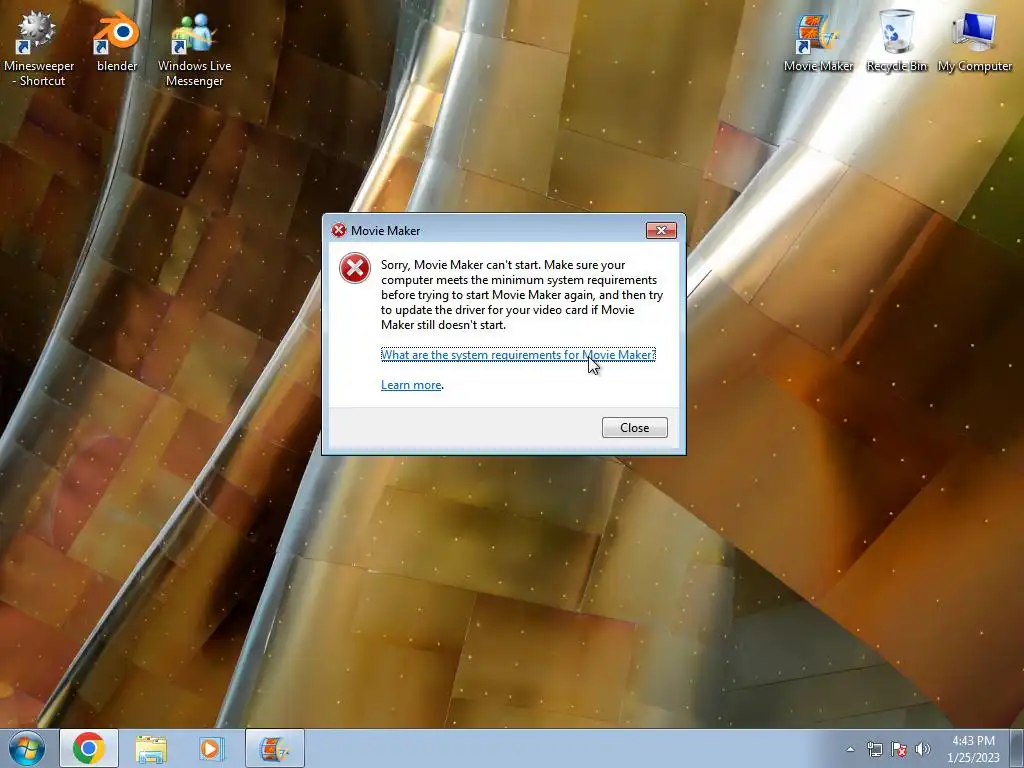Open Windows Media Player from the taskbar
The height and width of the screenshot is (768, 1024).
click(212, 748)
